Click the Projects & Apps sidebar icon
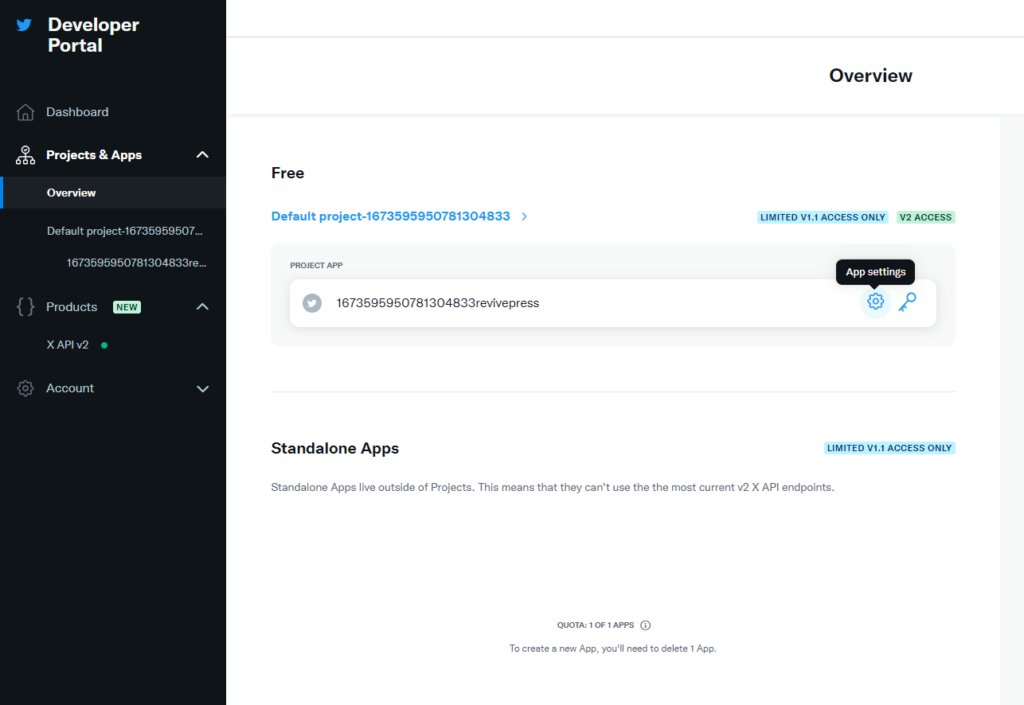Image resolution: width=1024 pixels, height=705 pixels. tap(24, 155)
